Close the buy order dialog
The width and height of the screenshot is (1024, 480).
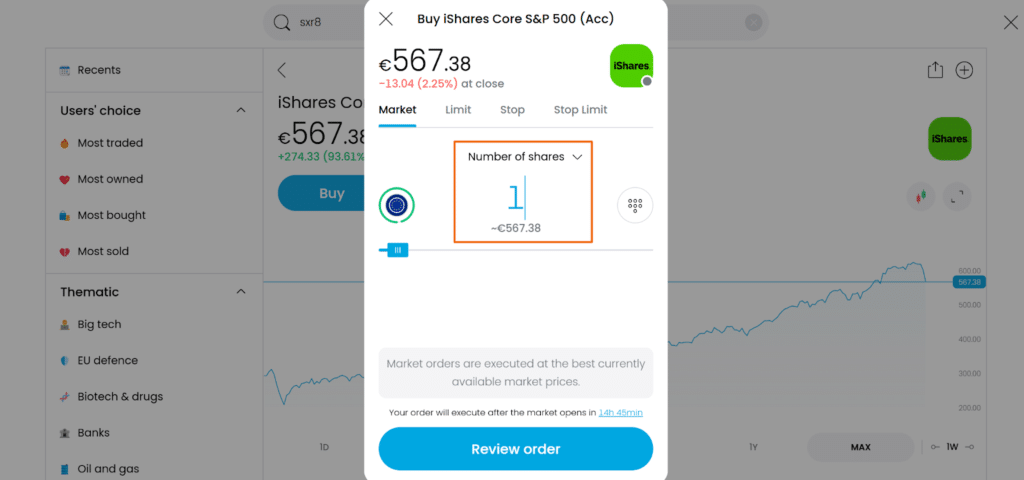pos(386,19)
